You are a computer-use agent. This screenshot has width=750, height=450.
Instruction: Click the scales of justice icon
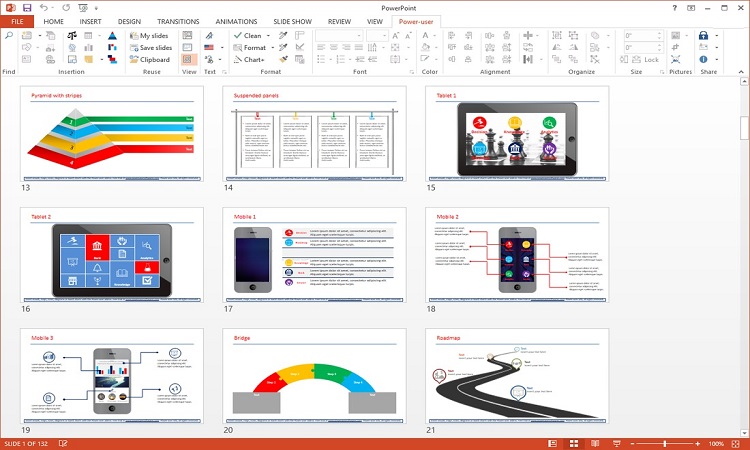pos(72,35)
